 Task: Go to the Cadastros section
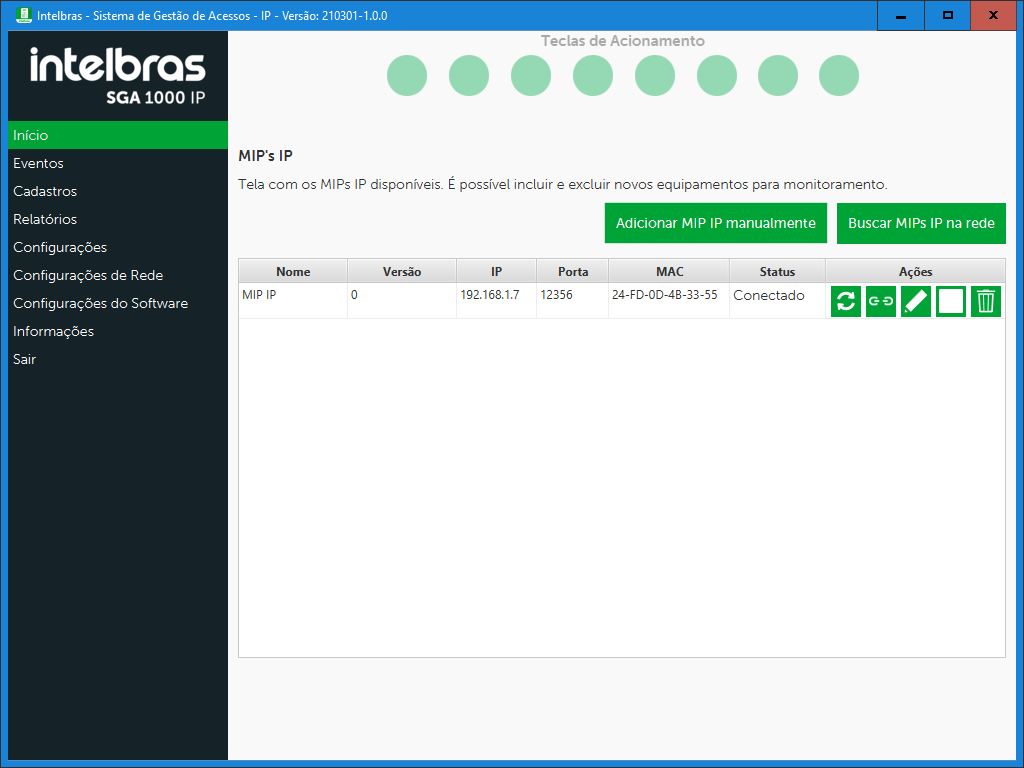(x=45, y=191)
